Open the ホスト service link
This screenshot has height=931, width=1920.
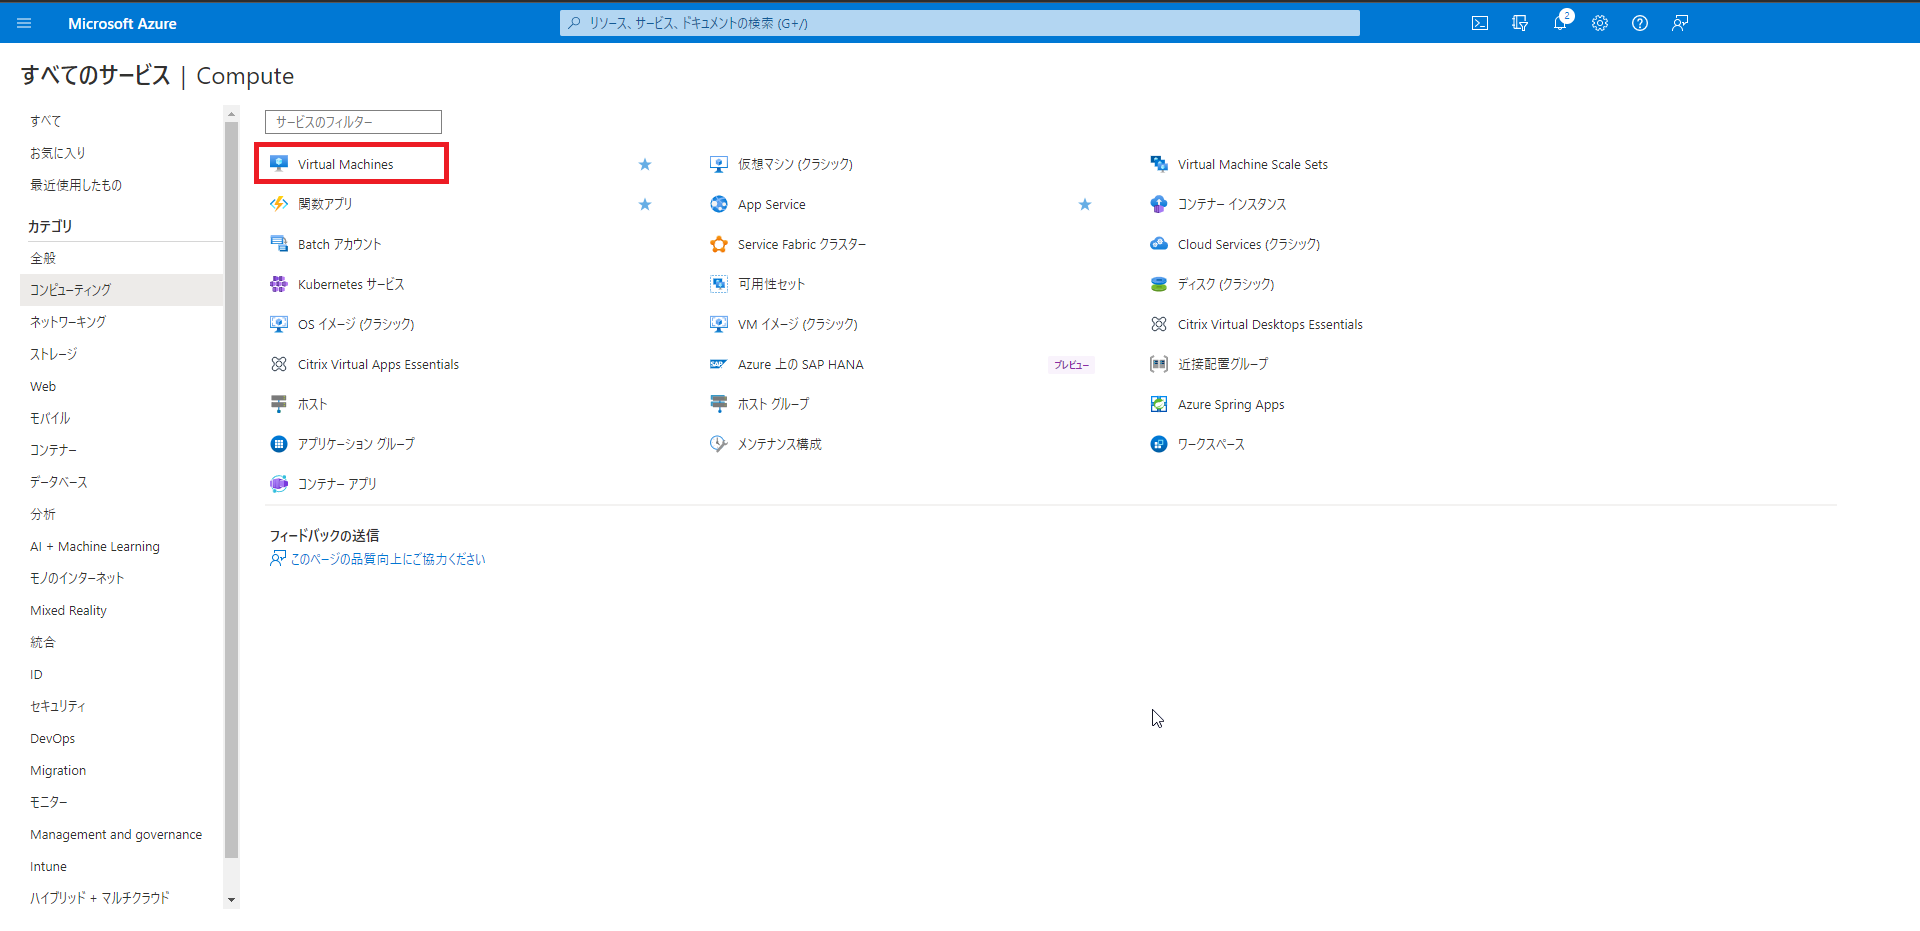pyautogui.click(x=313, y=404)
